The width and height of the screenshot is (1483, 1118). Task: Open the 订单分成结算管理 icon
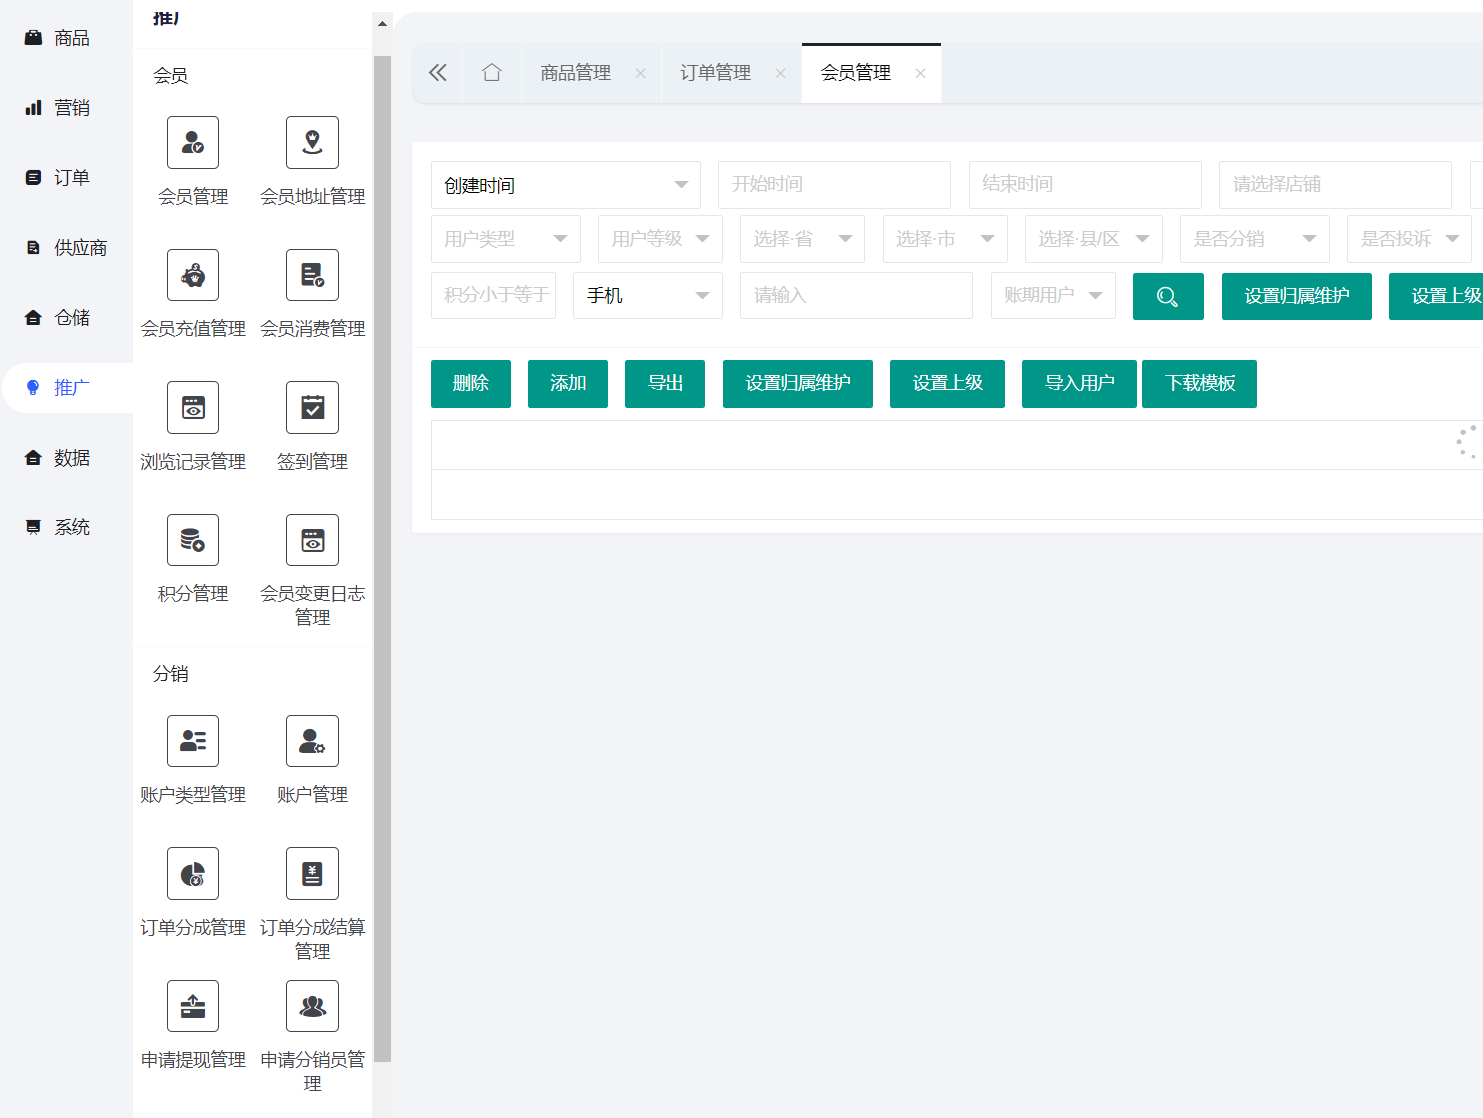coord(312,873)
